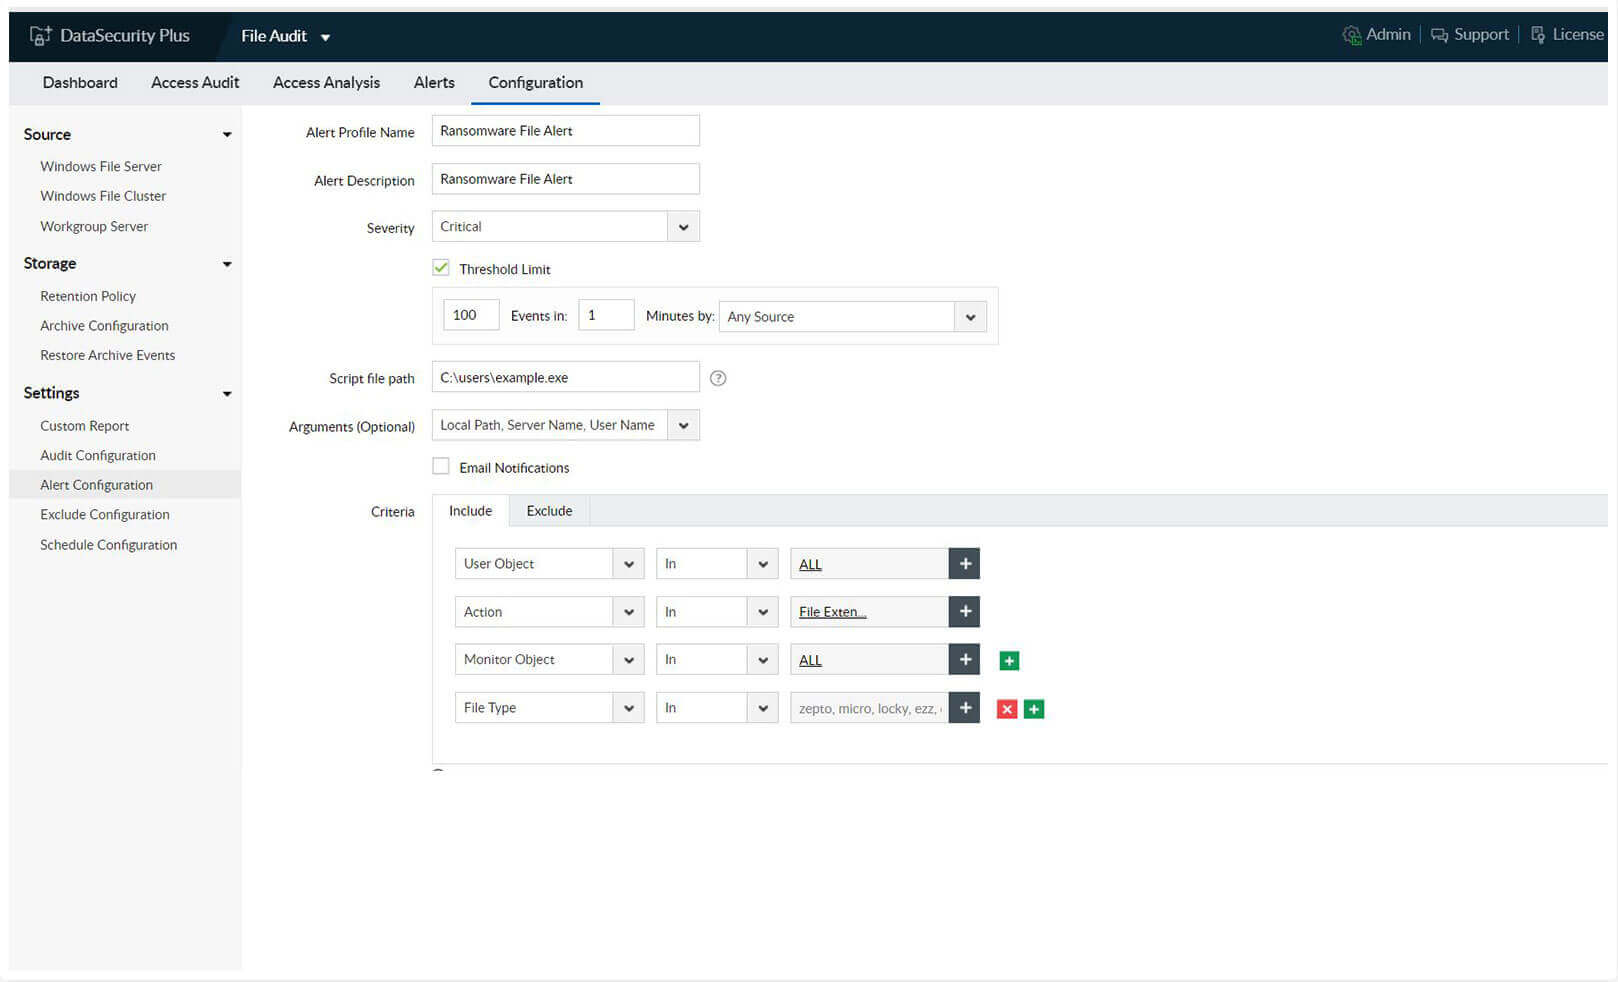The width and height of the screenshot is (1618, 982).
Task: Collapse the Source section in the sidebar
Action: click(x=228, y=133)
